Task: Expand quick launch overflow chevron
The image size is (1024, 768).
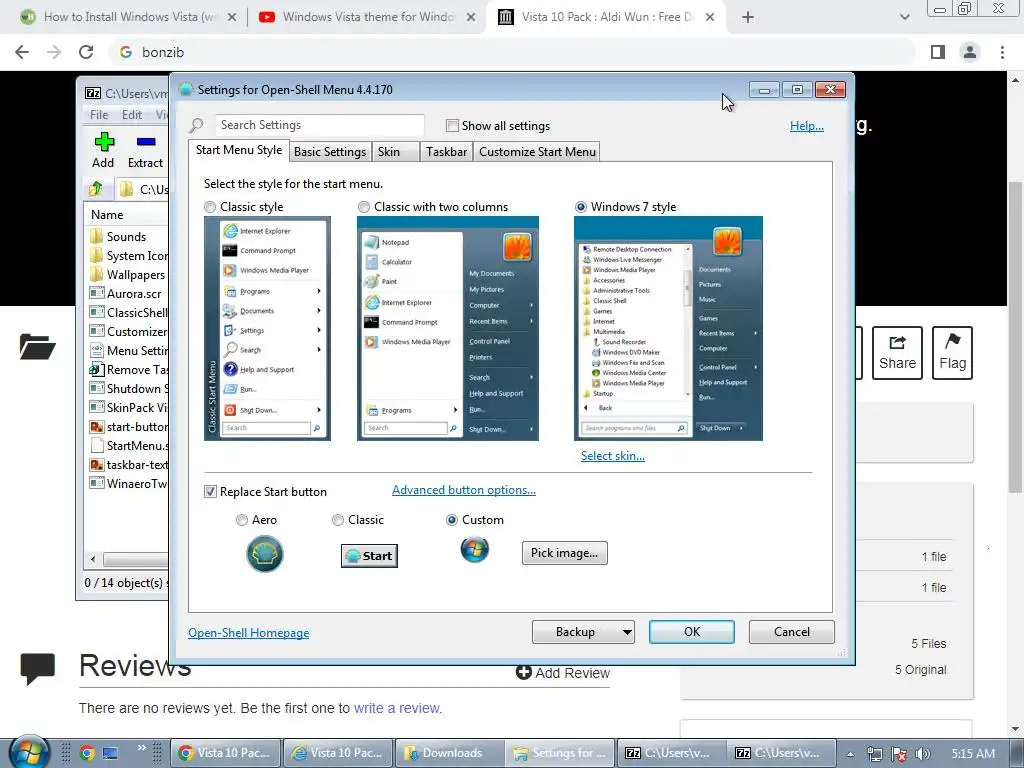Action: [x=142, y=748]
